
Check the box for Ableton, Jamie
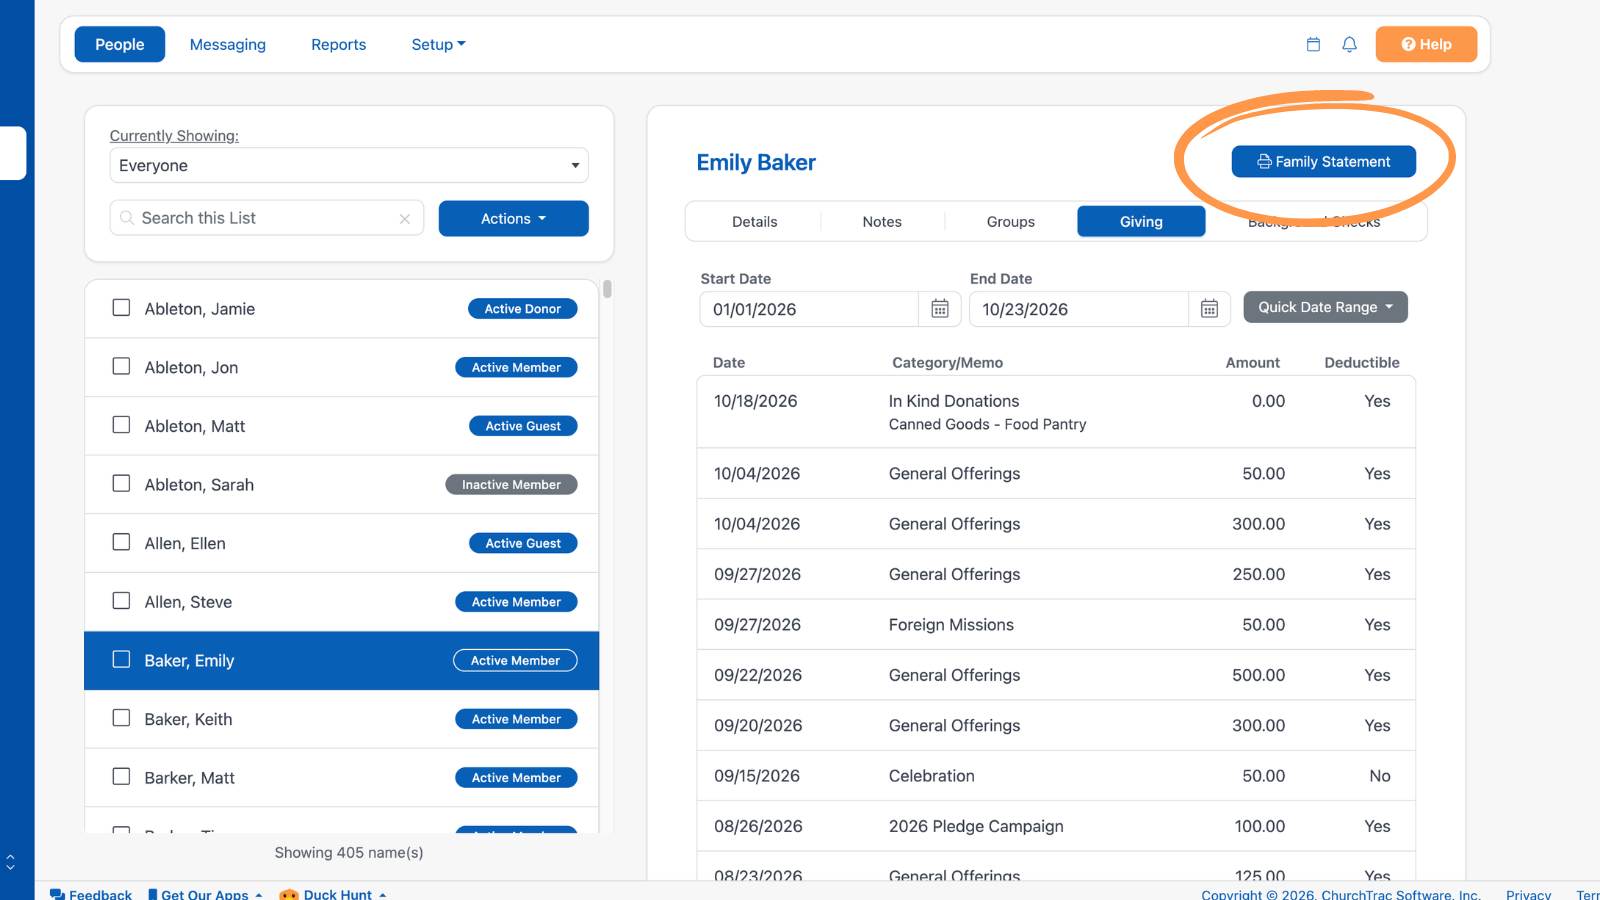[x=121, y=308]
